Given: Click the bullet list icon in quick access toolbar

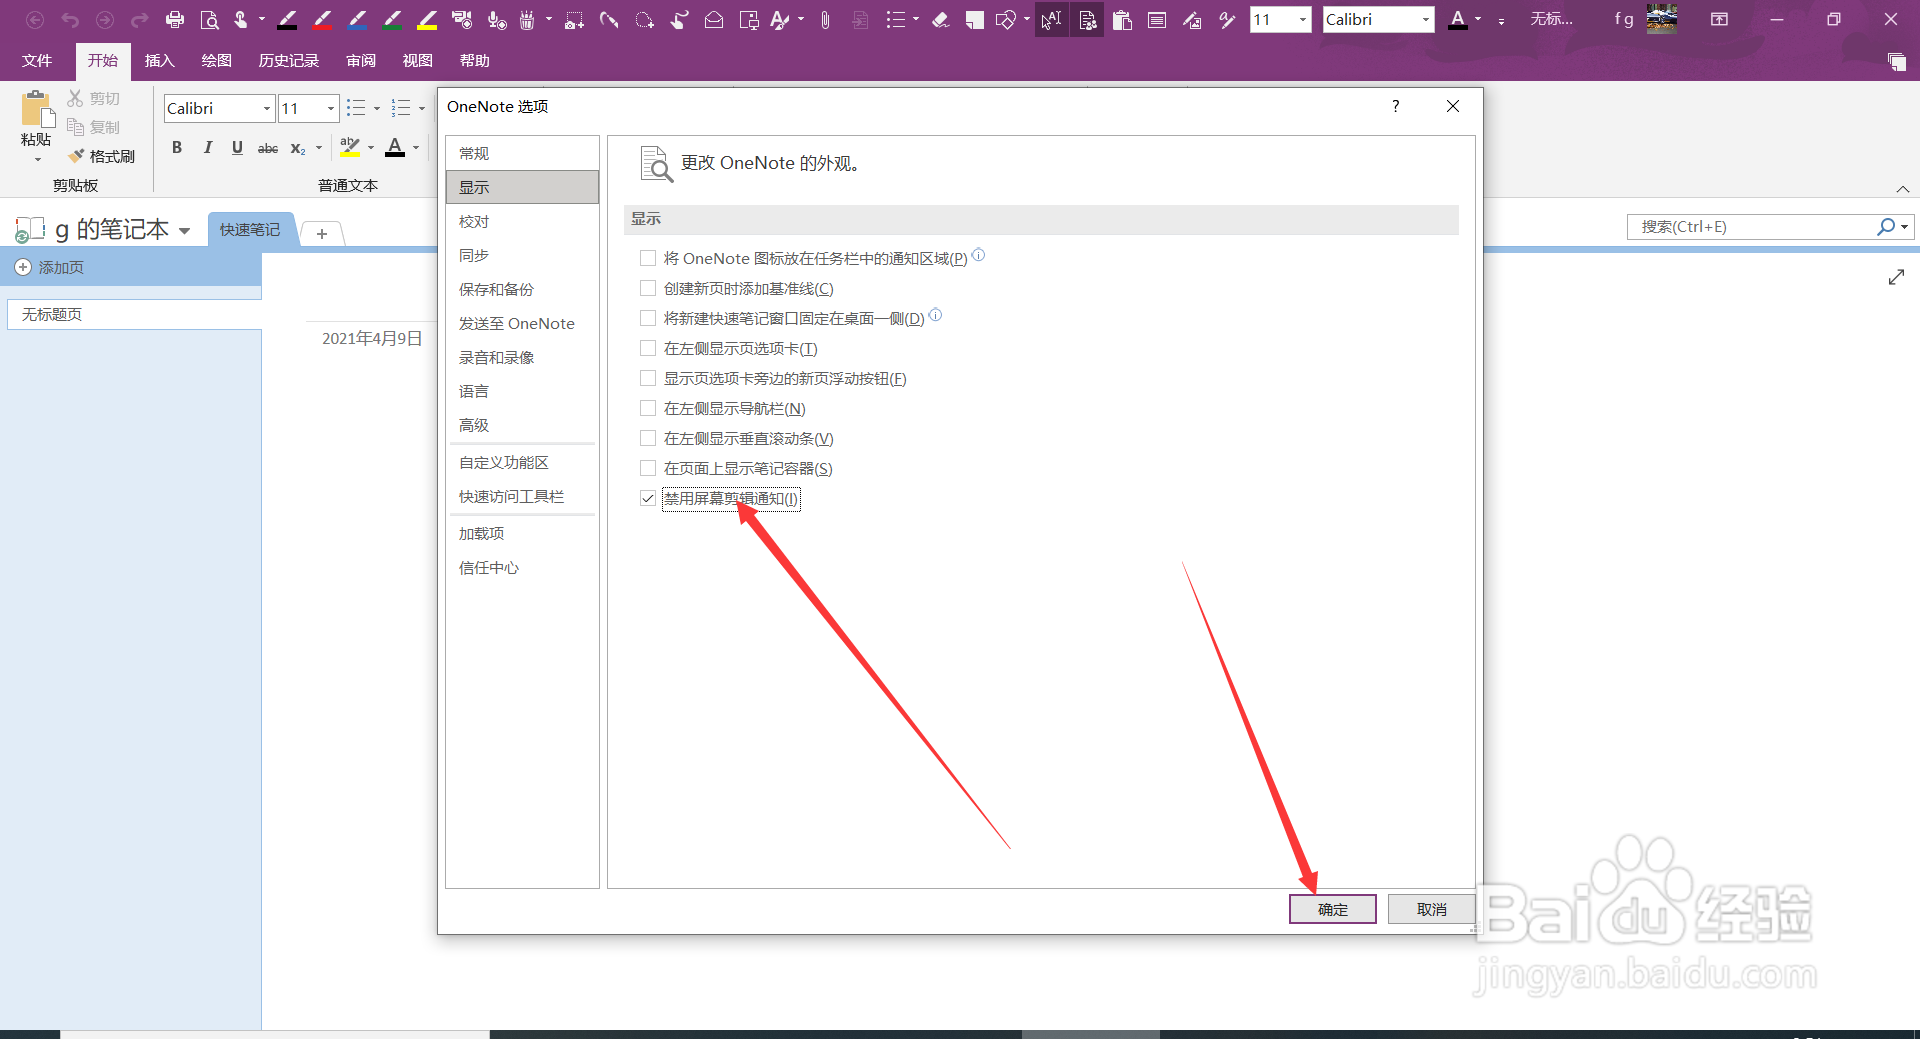Looking at the screenshot, I should pyautogui.click(x=895, y=19).
